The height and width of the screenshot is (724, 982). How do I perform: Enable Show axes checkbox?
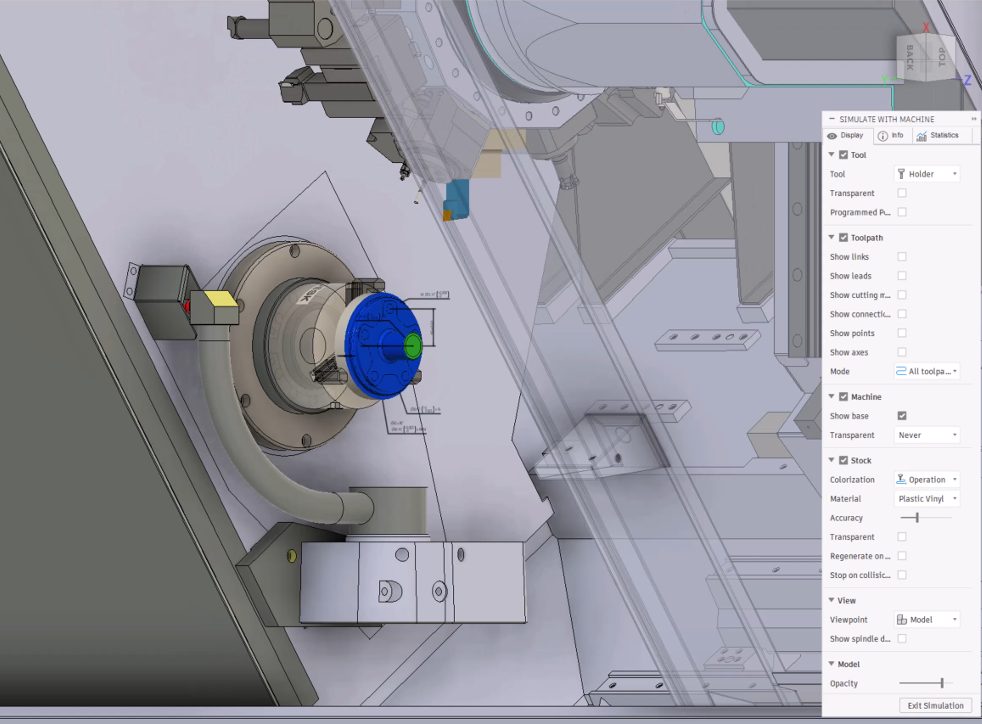coord(902,352)
